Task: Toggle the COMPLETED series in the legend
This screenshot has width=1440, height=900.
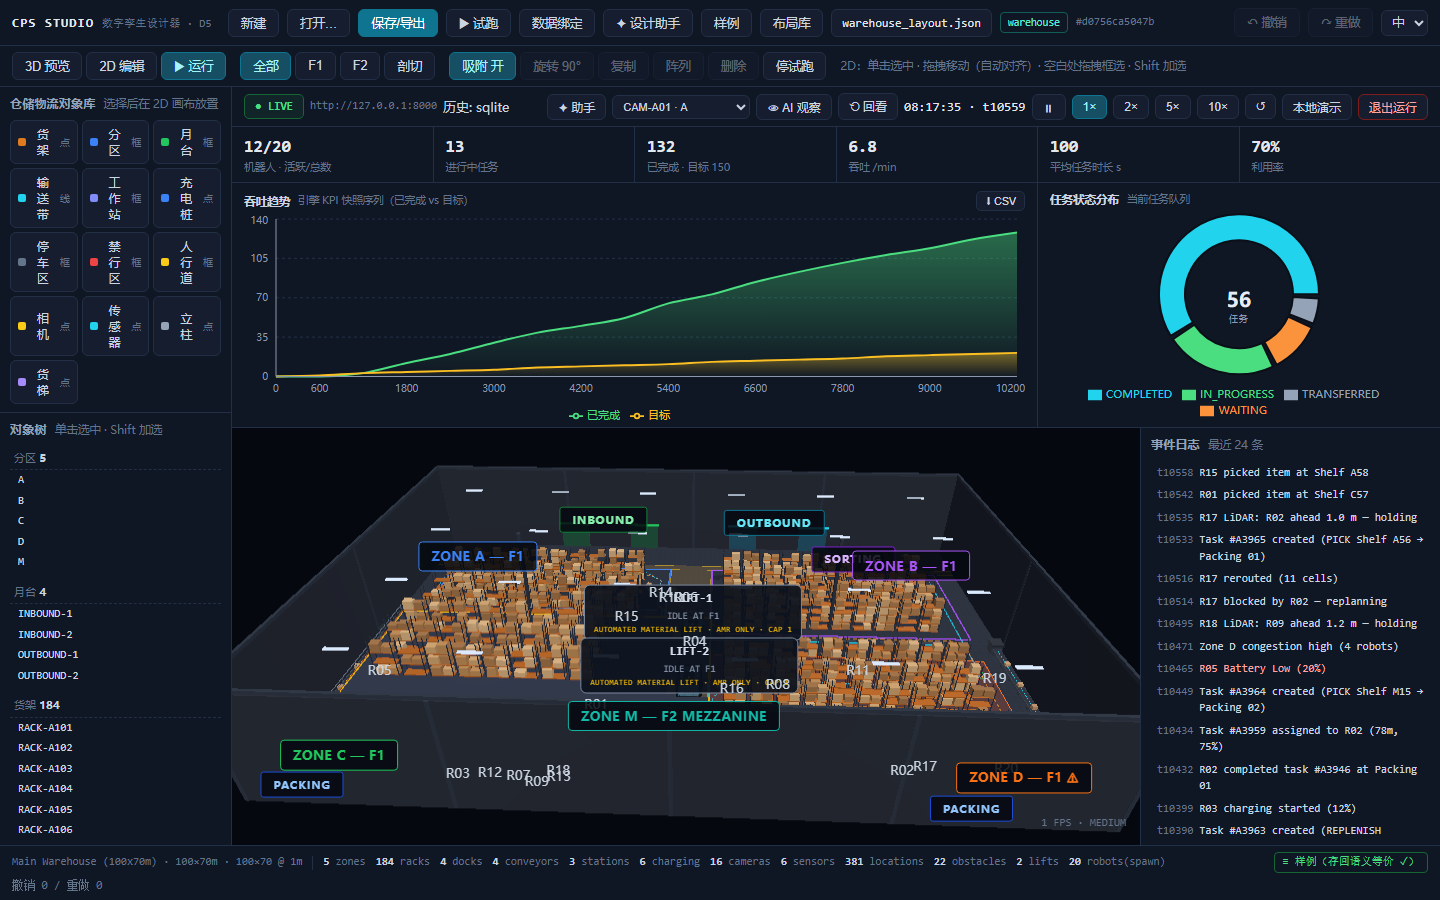Action: tap(1130, 394)
